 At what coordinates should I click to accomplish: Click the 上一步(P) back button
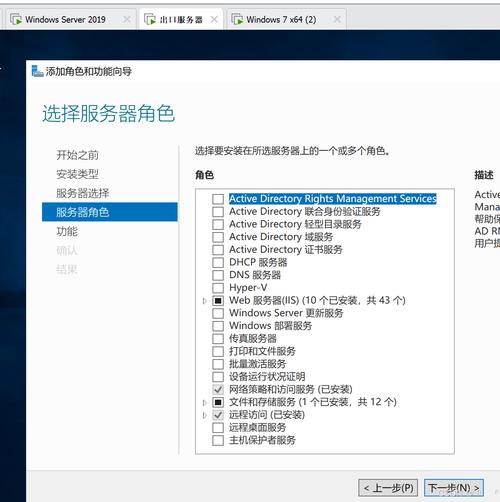coord(388,488)
